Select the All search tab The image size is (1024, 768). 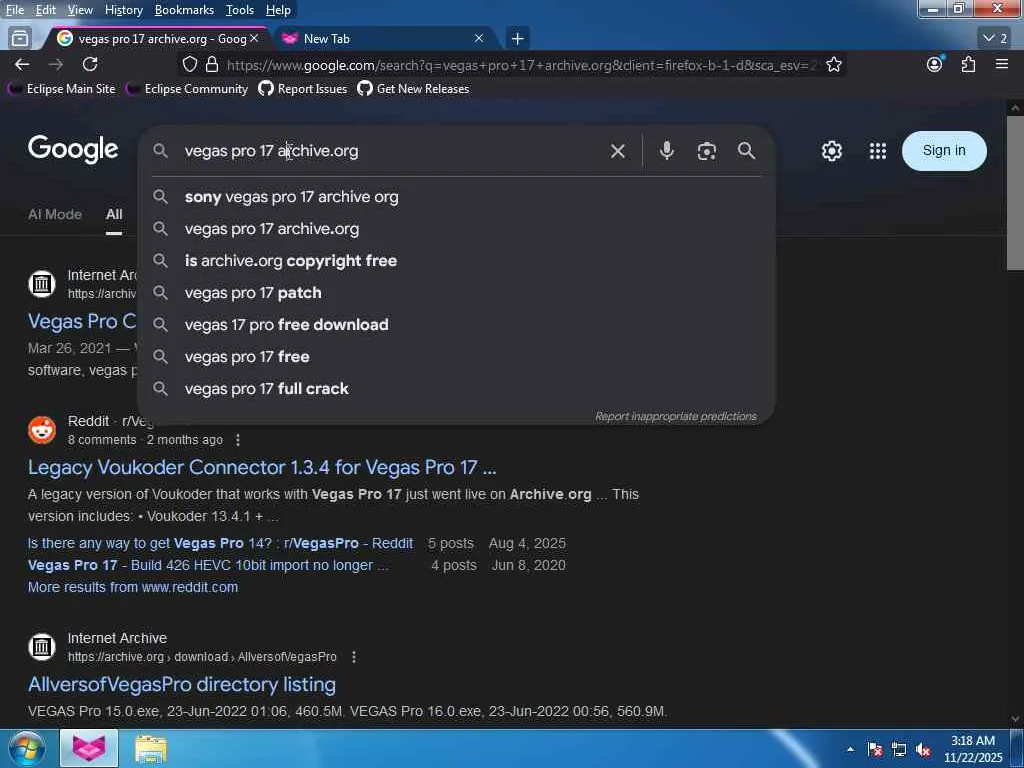point(114,214)
